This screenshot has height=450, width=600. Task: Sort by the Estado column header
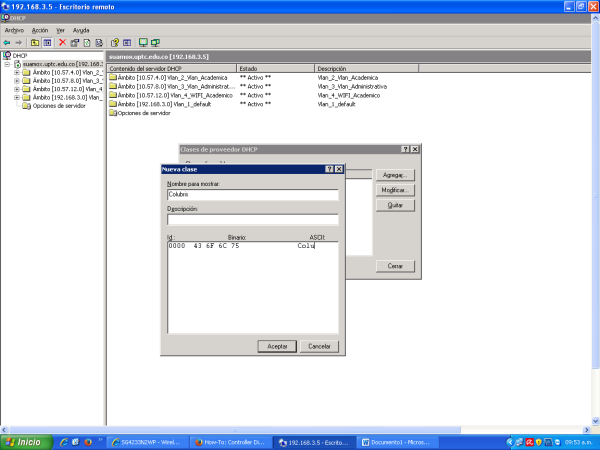[x=276, y=68]
